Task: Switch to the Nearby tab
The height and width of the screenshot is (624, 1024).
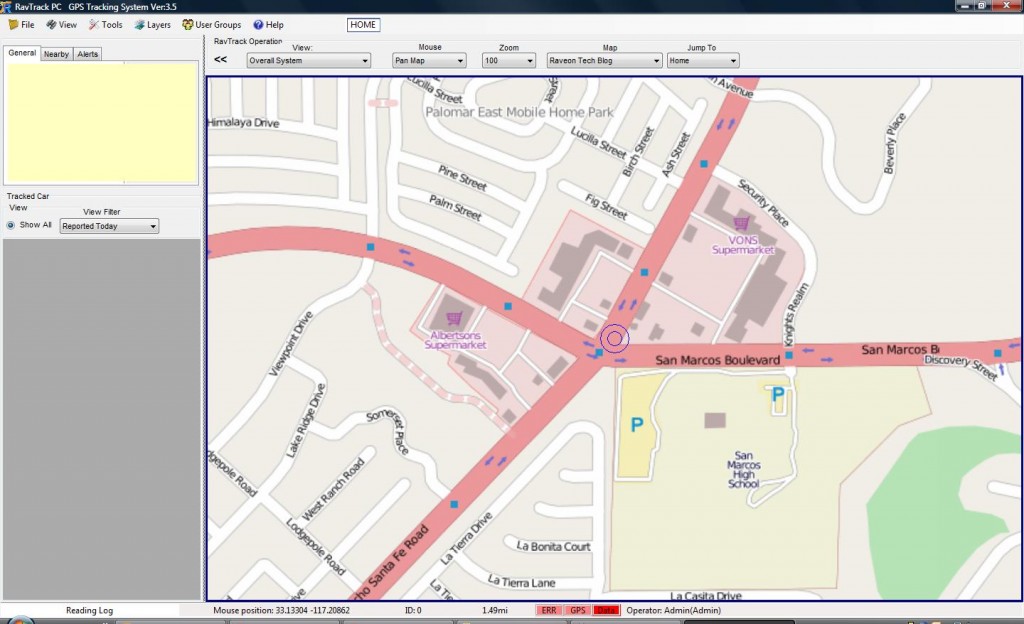Action: click(x=55, y=54)
